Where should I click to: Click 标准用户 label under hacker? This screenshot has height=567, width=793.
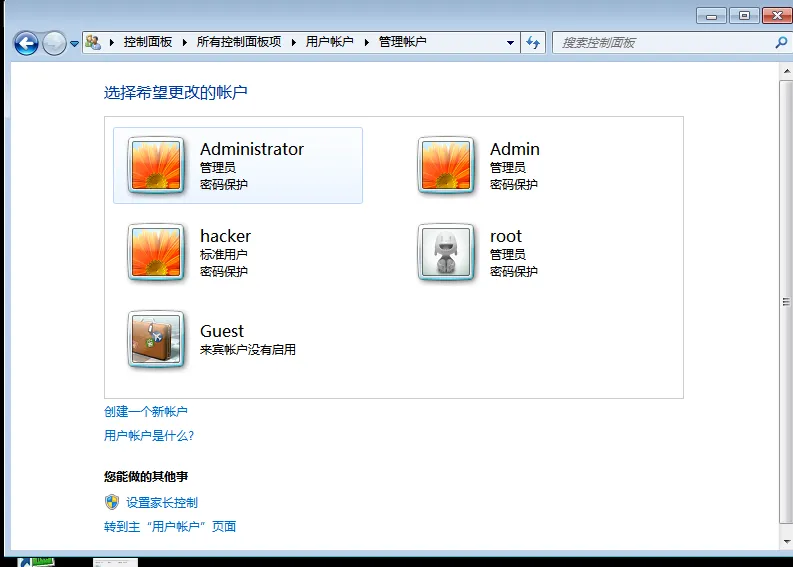click(x=224, y=254)
